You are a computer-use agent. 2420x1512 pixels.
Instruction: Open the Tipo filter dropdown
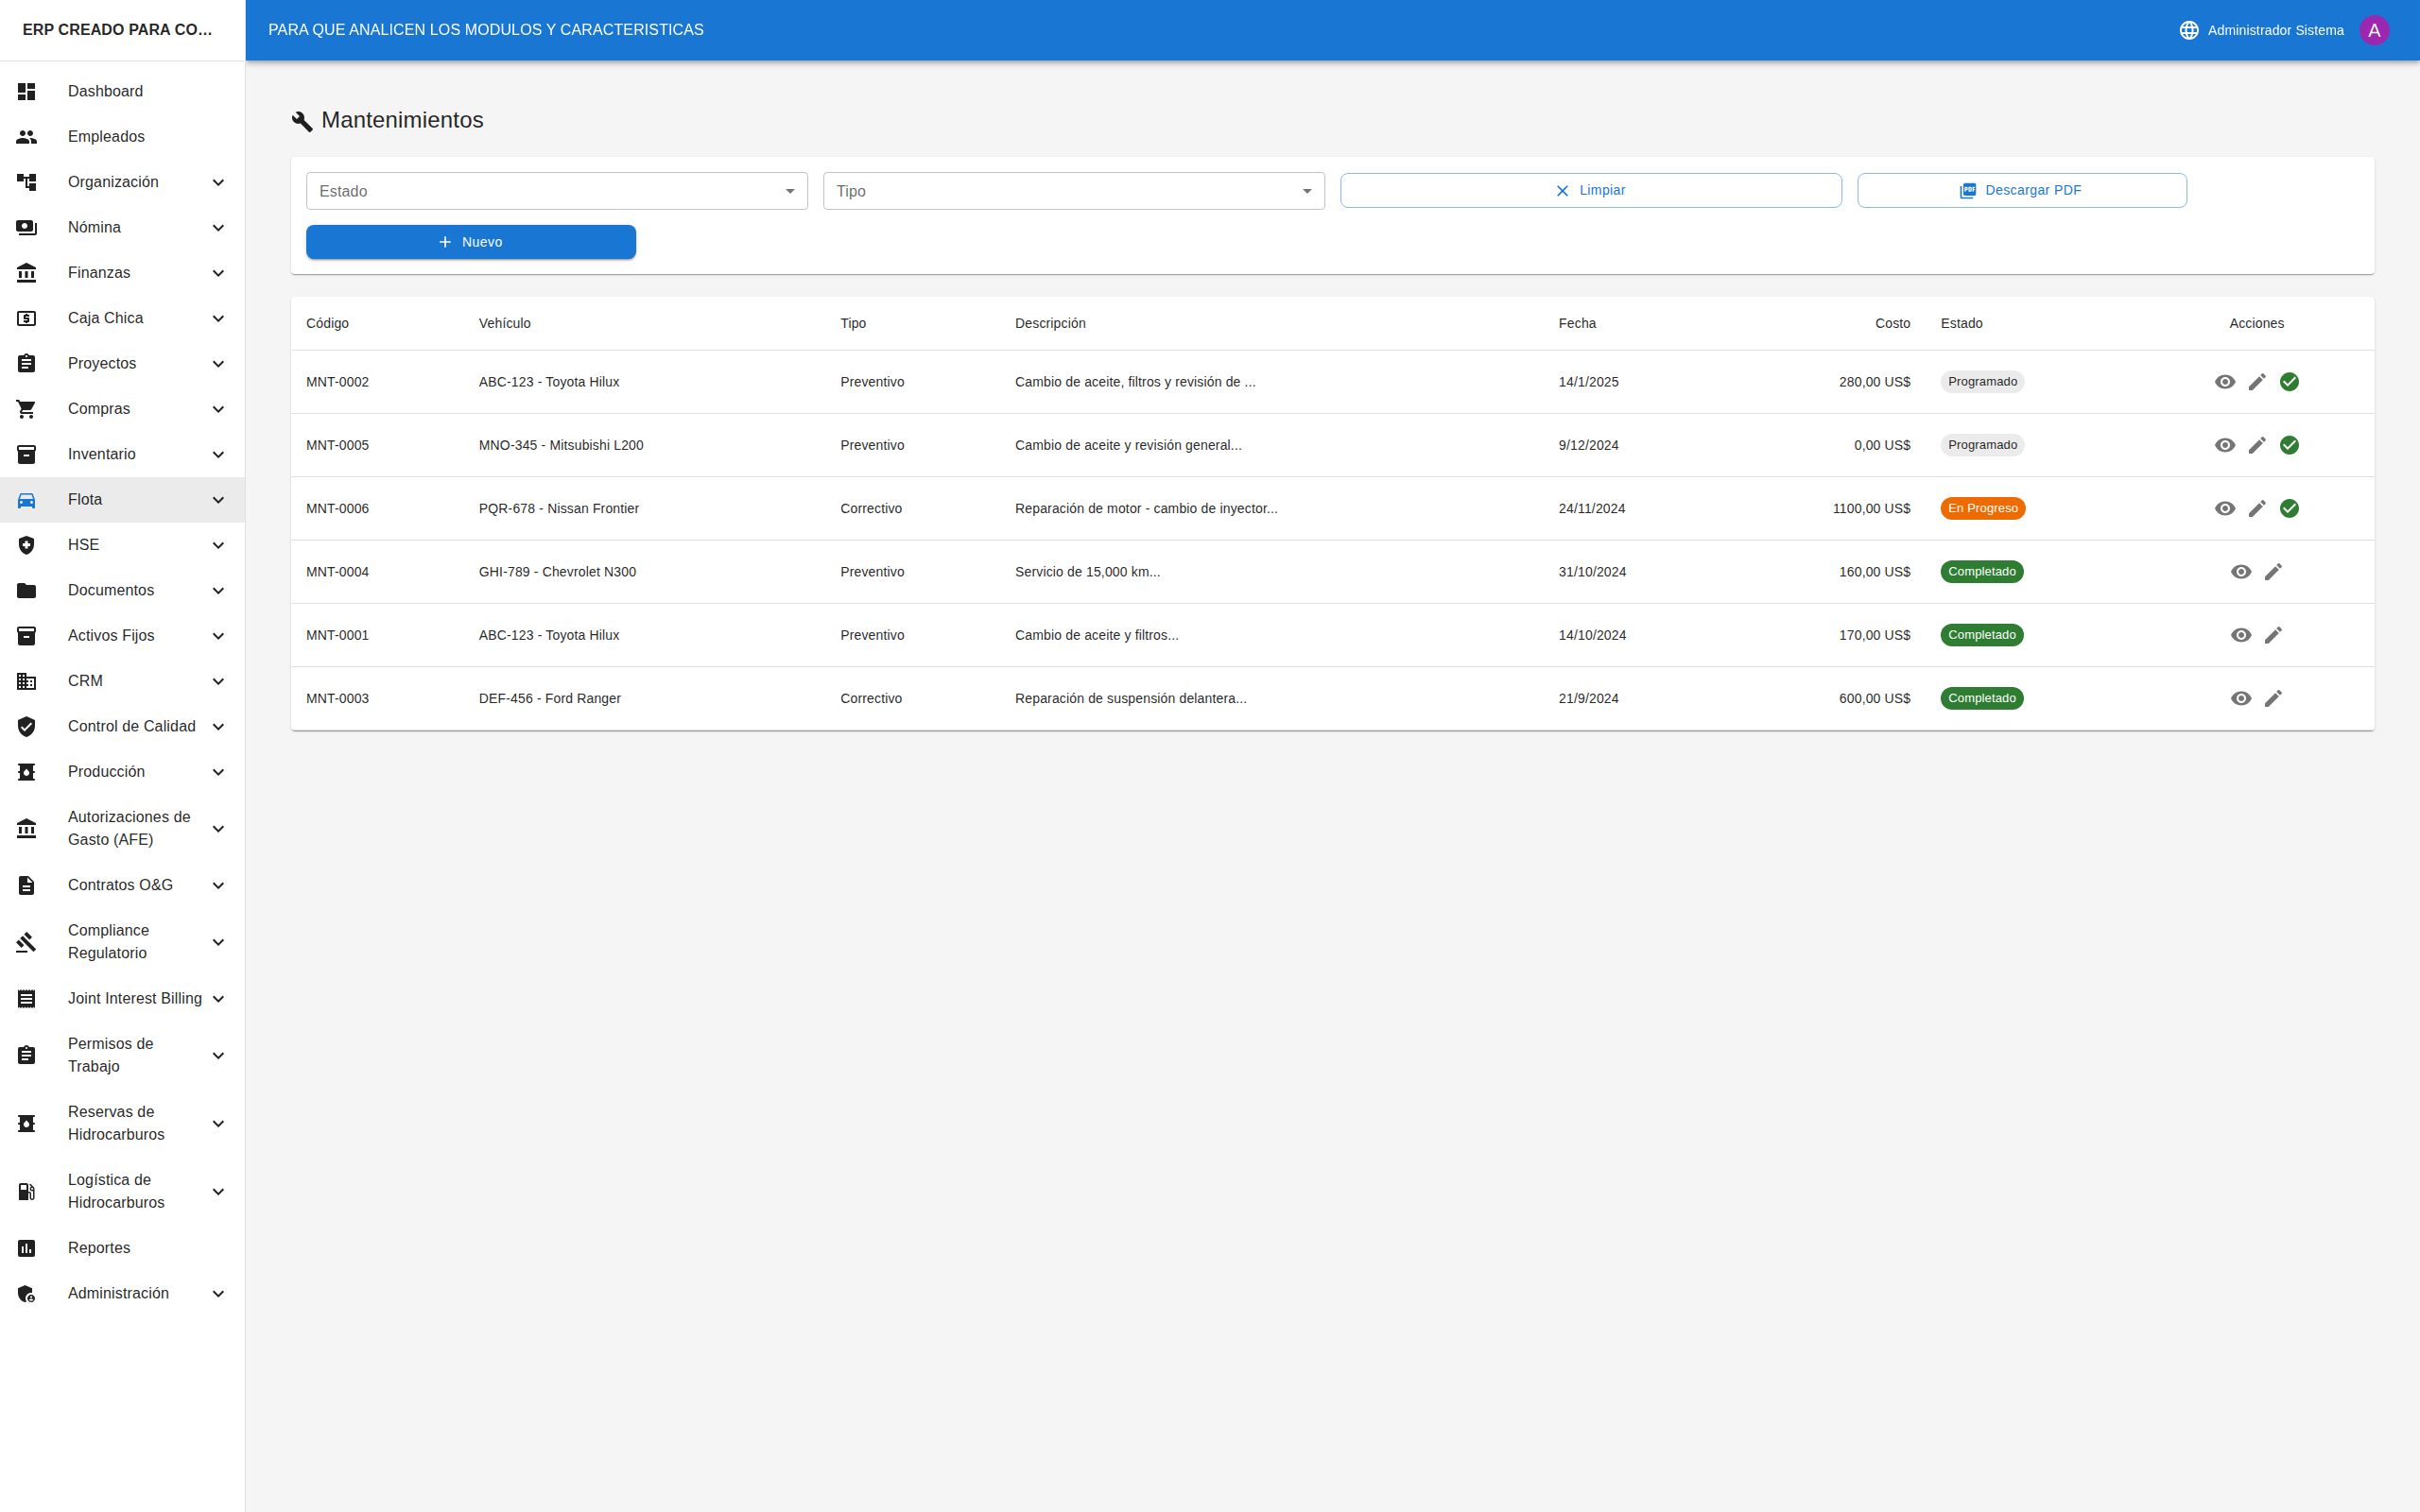[1073, 191]
